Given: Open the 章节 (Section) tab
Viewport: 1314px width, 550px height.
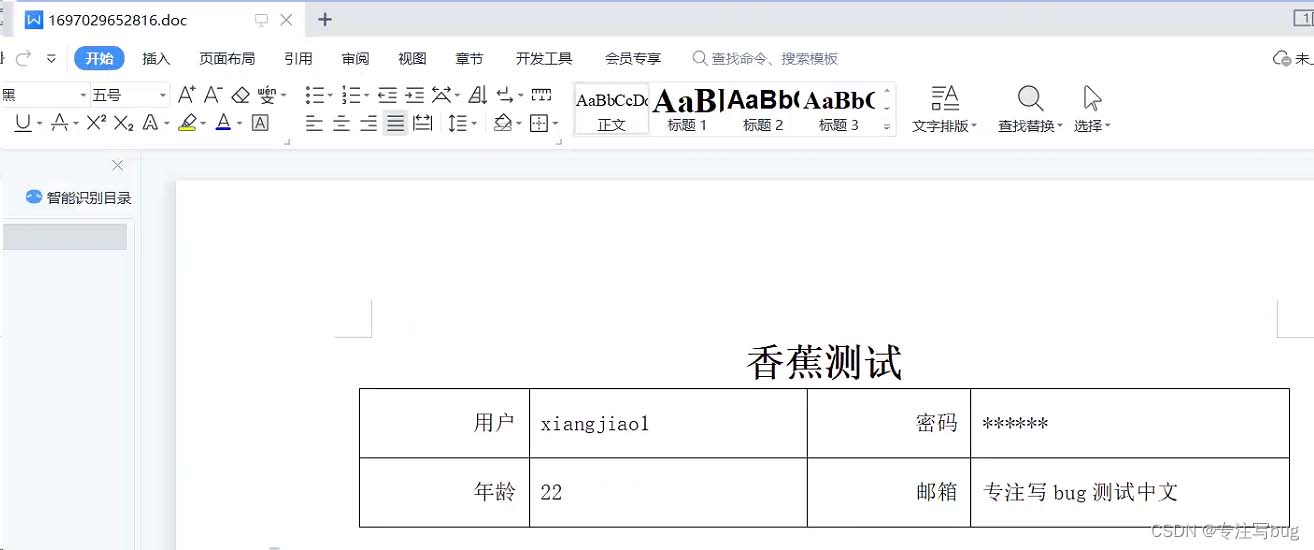Looking at the screenshot, I should (x=469, y=59).
